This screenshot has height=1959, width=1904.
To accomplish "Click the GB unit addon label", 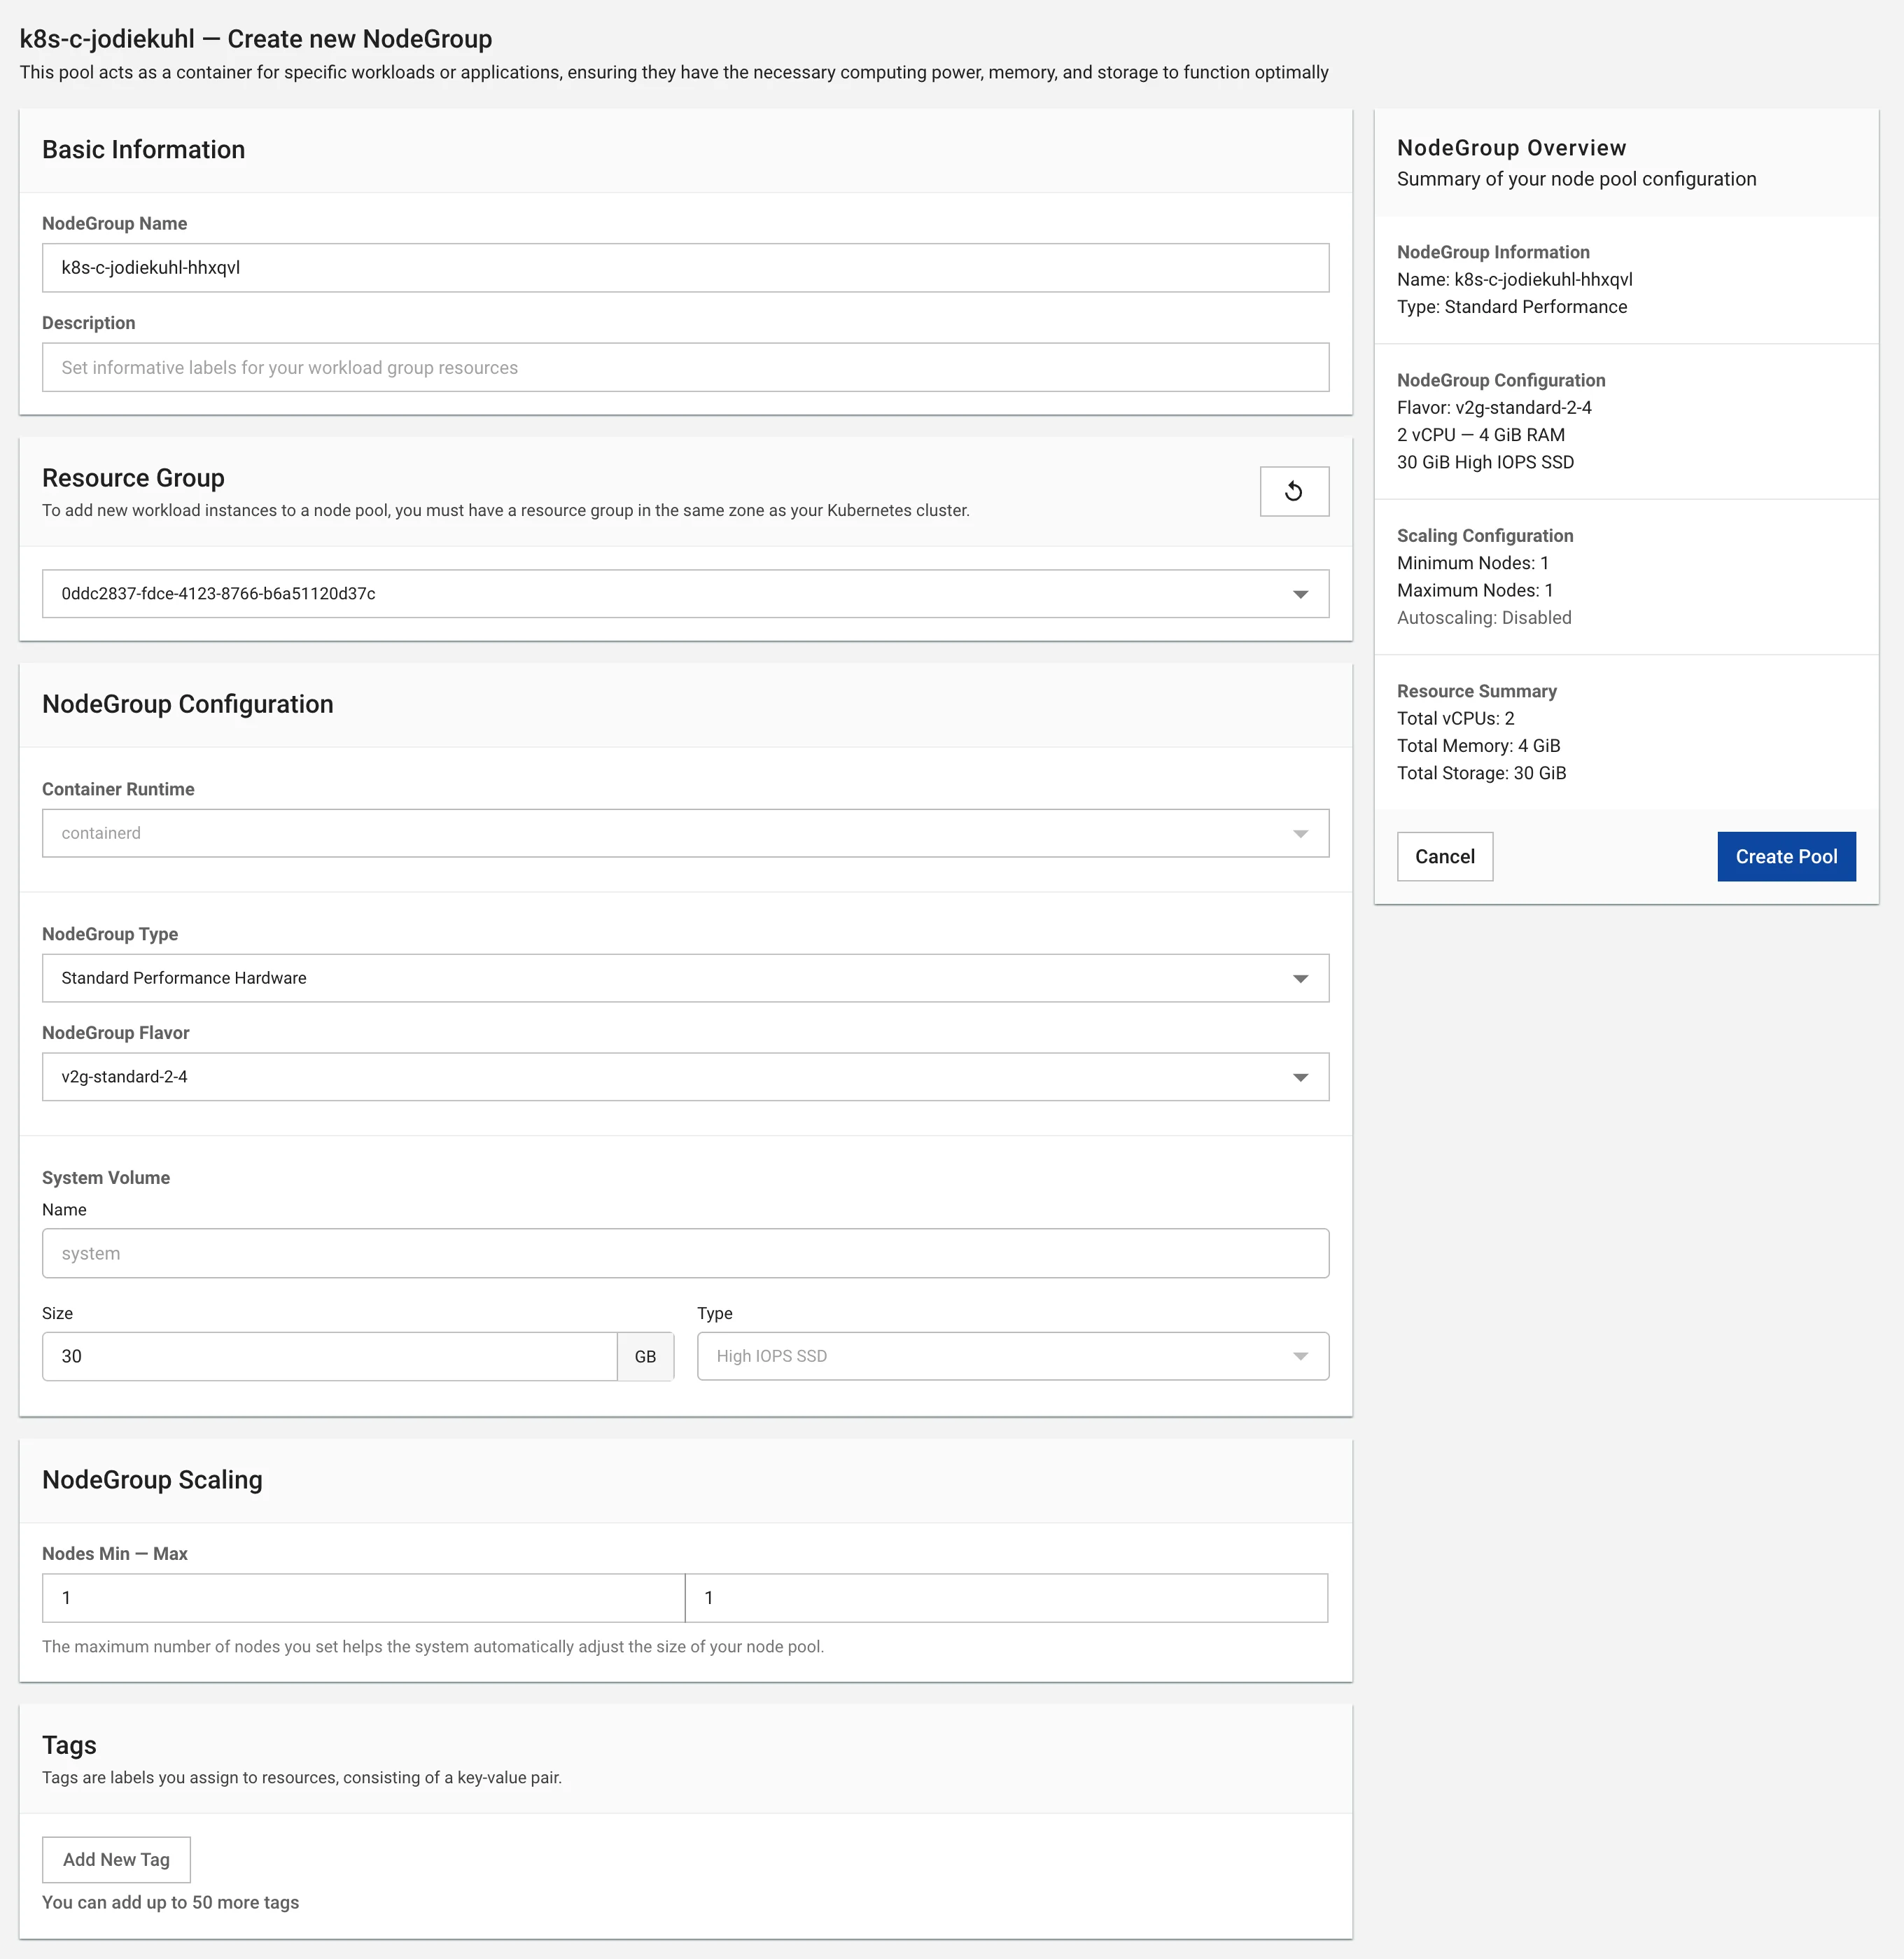I will point(645,1356).
